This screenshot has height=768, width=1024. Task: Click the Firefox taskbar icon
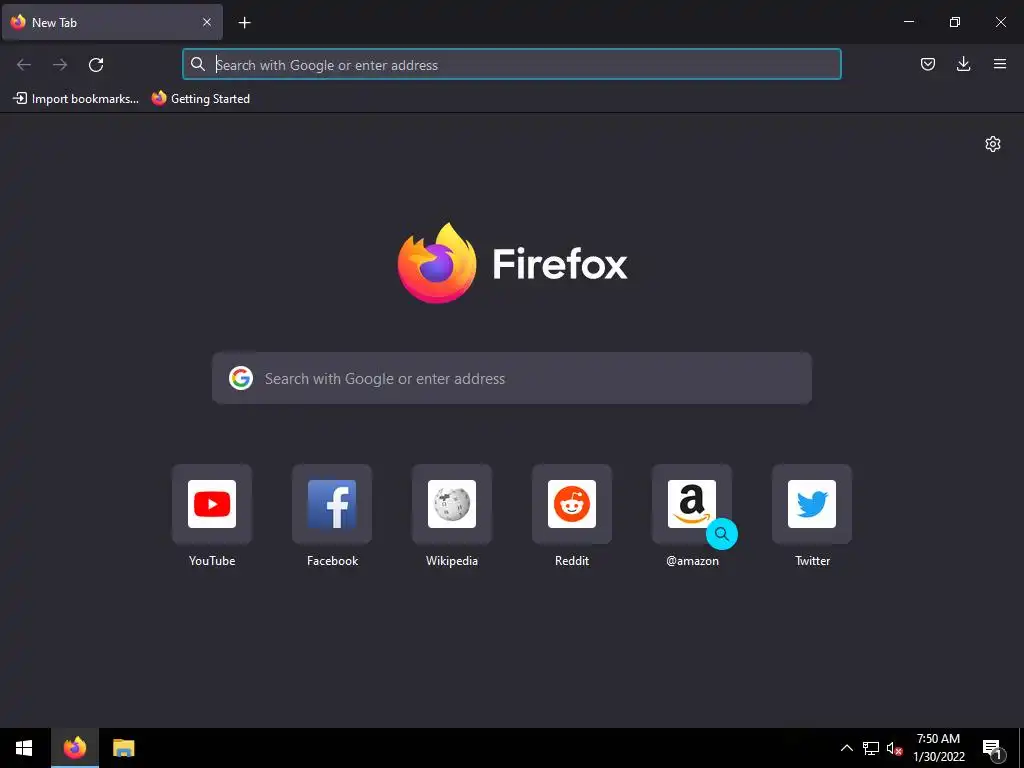click(74, 748)
